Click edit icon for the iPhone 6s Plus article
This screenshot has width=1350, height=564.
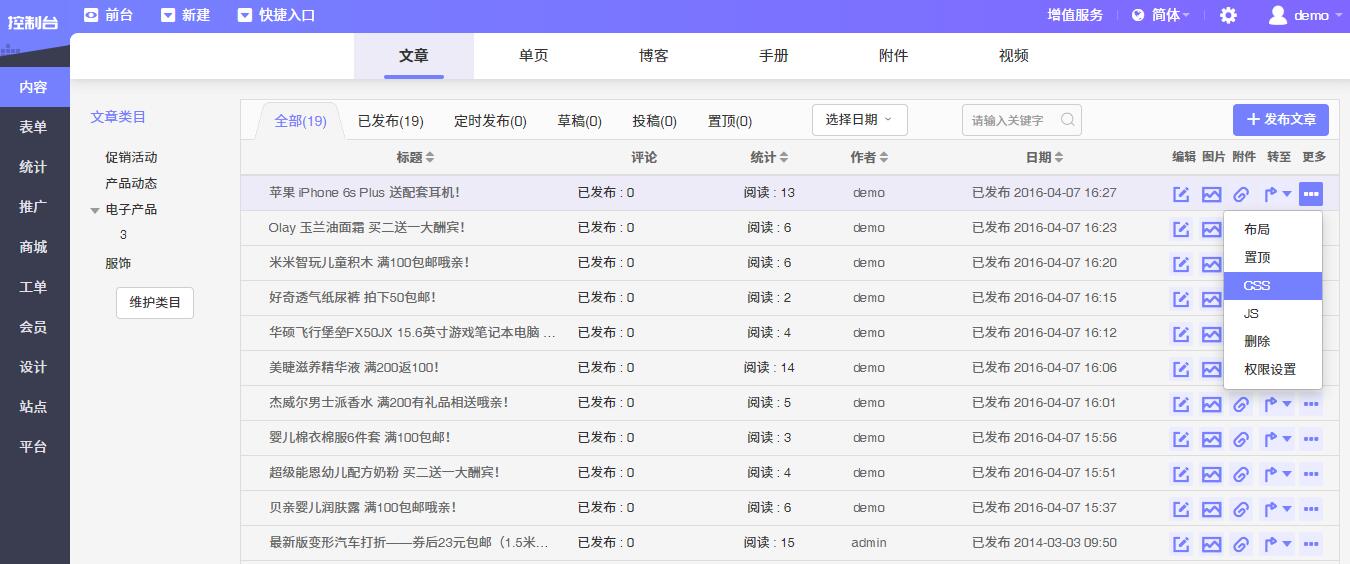[1181, 194]
